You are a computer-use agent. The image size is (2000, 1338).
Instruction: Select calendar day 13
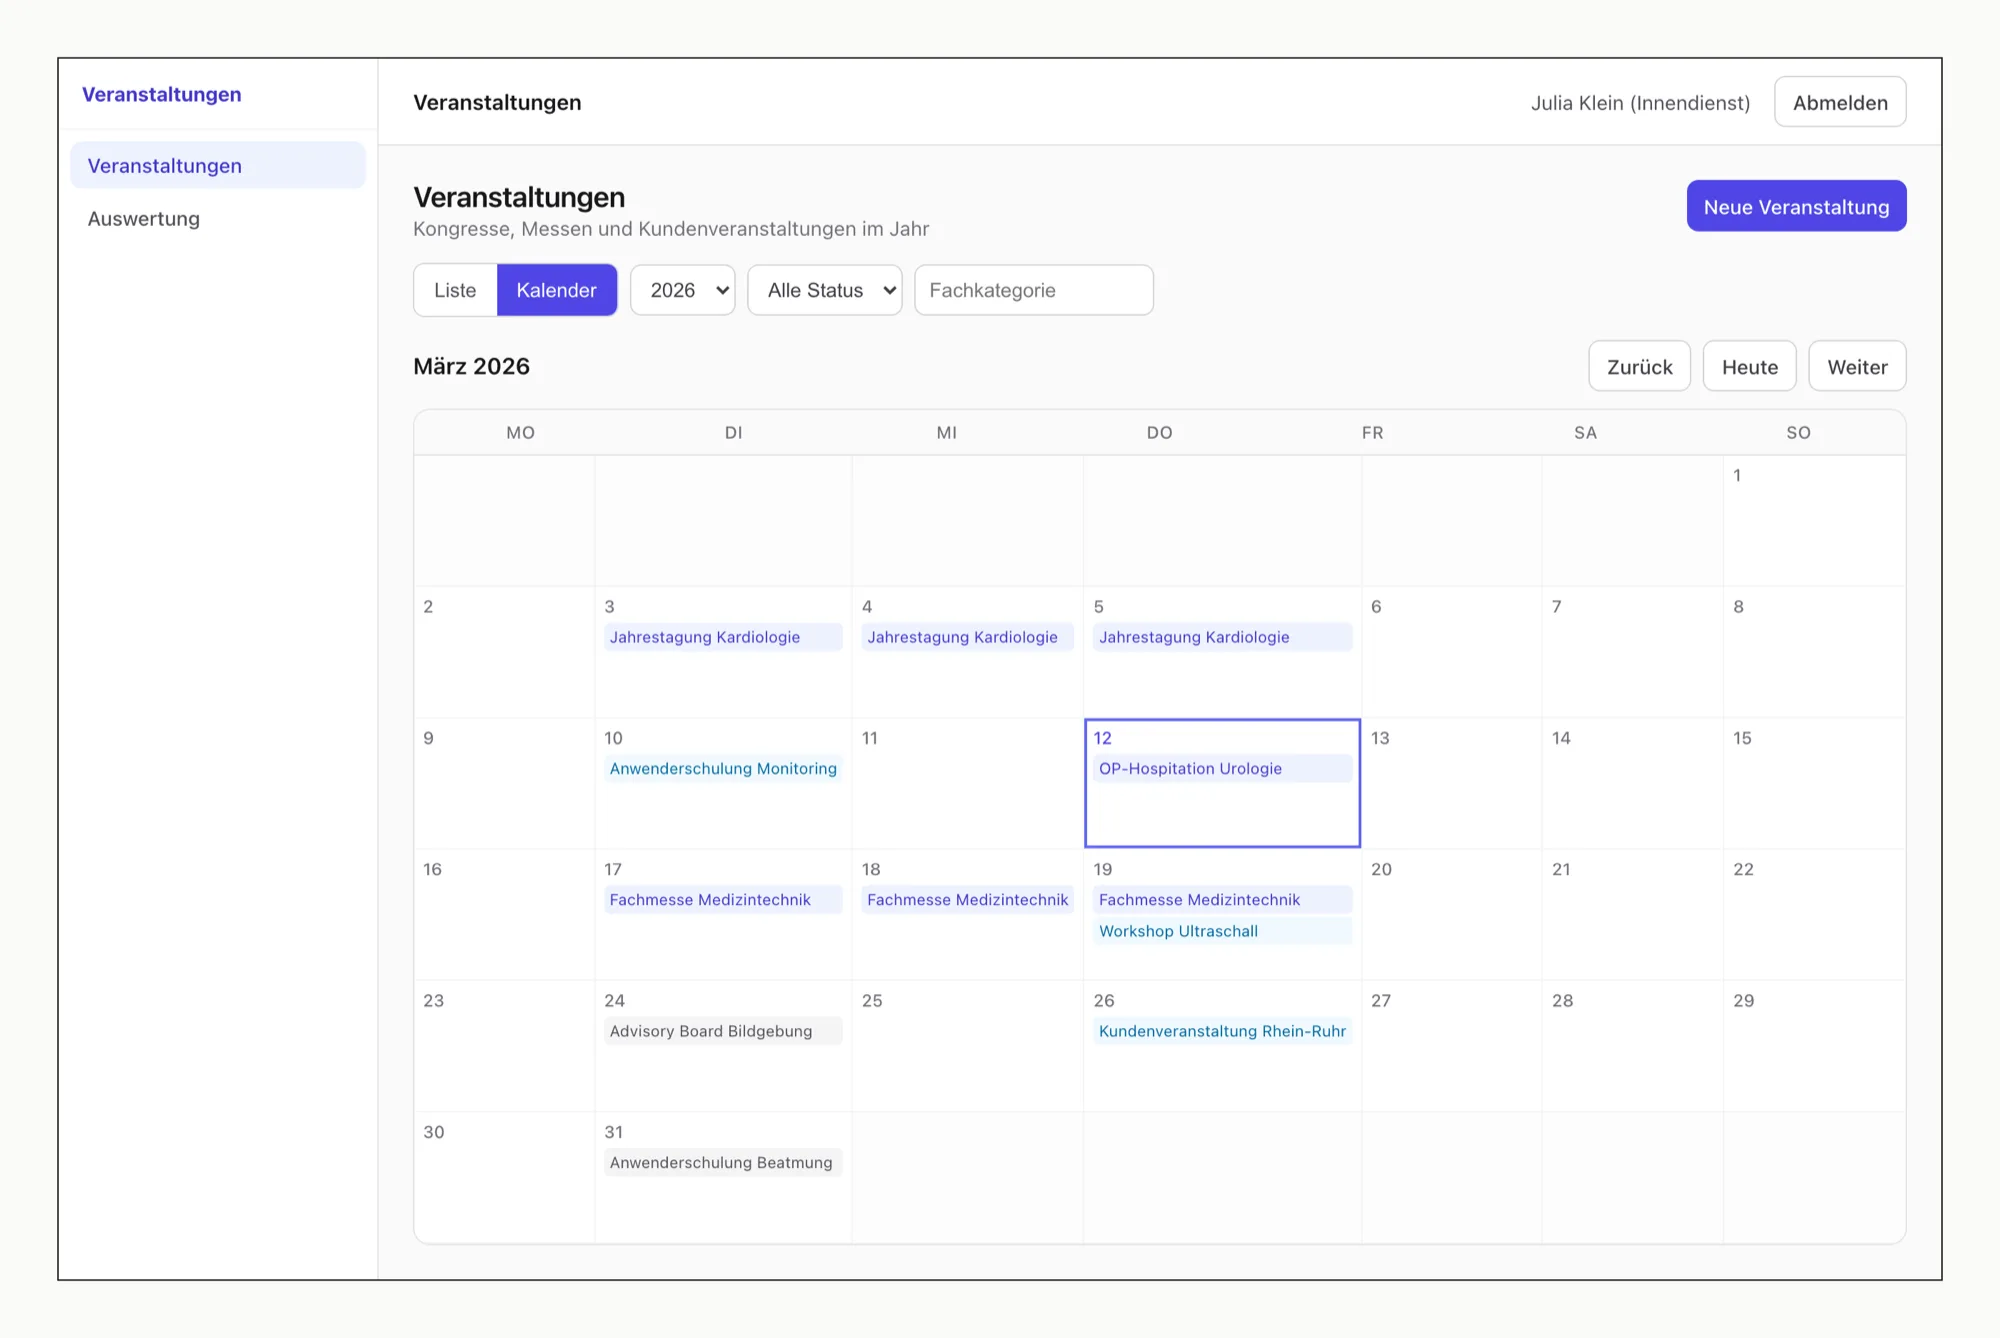(1451, 783)
